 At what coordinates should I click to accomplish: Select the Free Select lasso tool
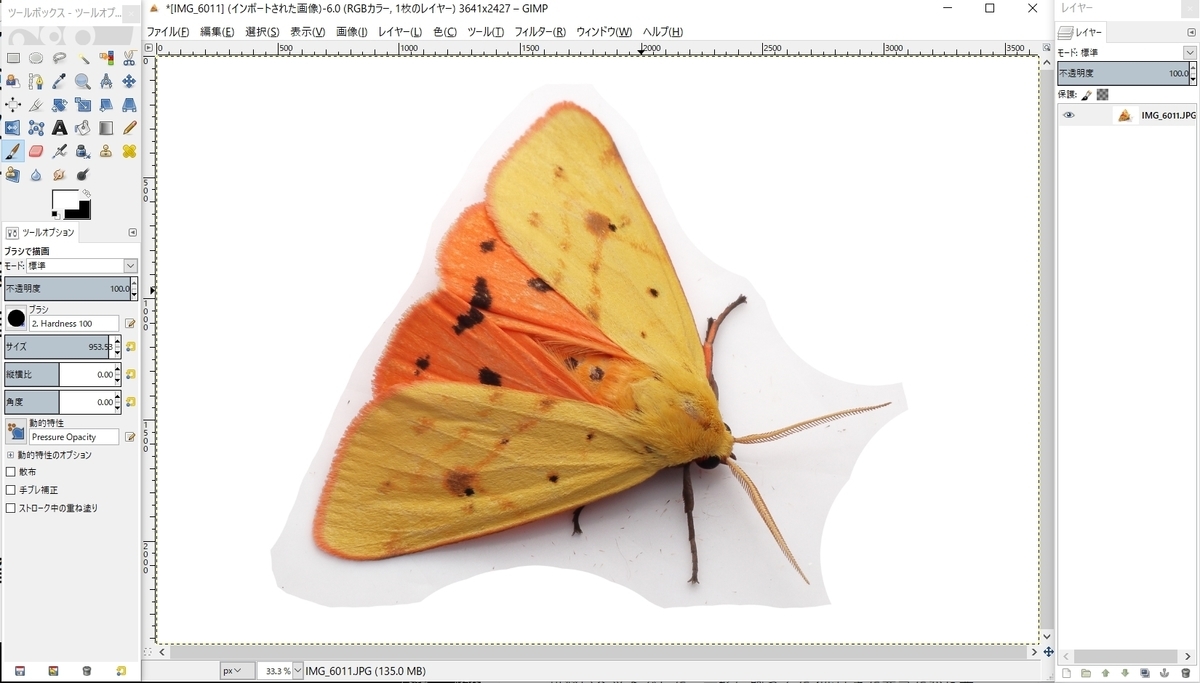pyautogui.click(x=59, y=58)
